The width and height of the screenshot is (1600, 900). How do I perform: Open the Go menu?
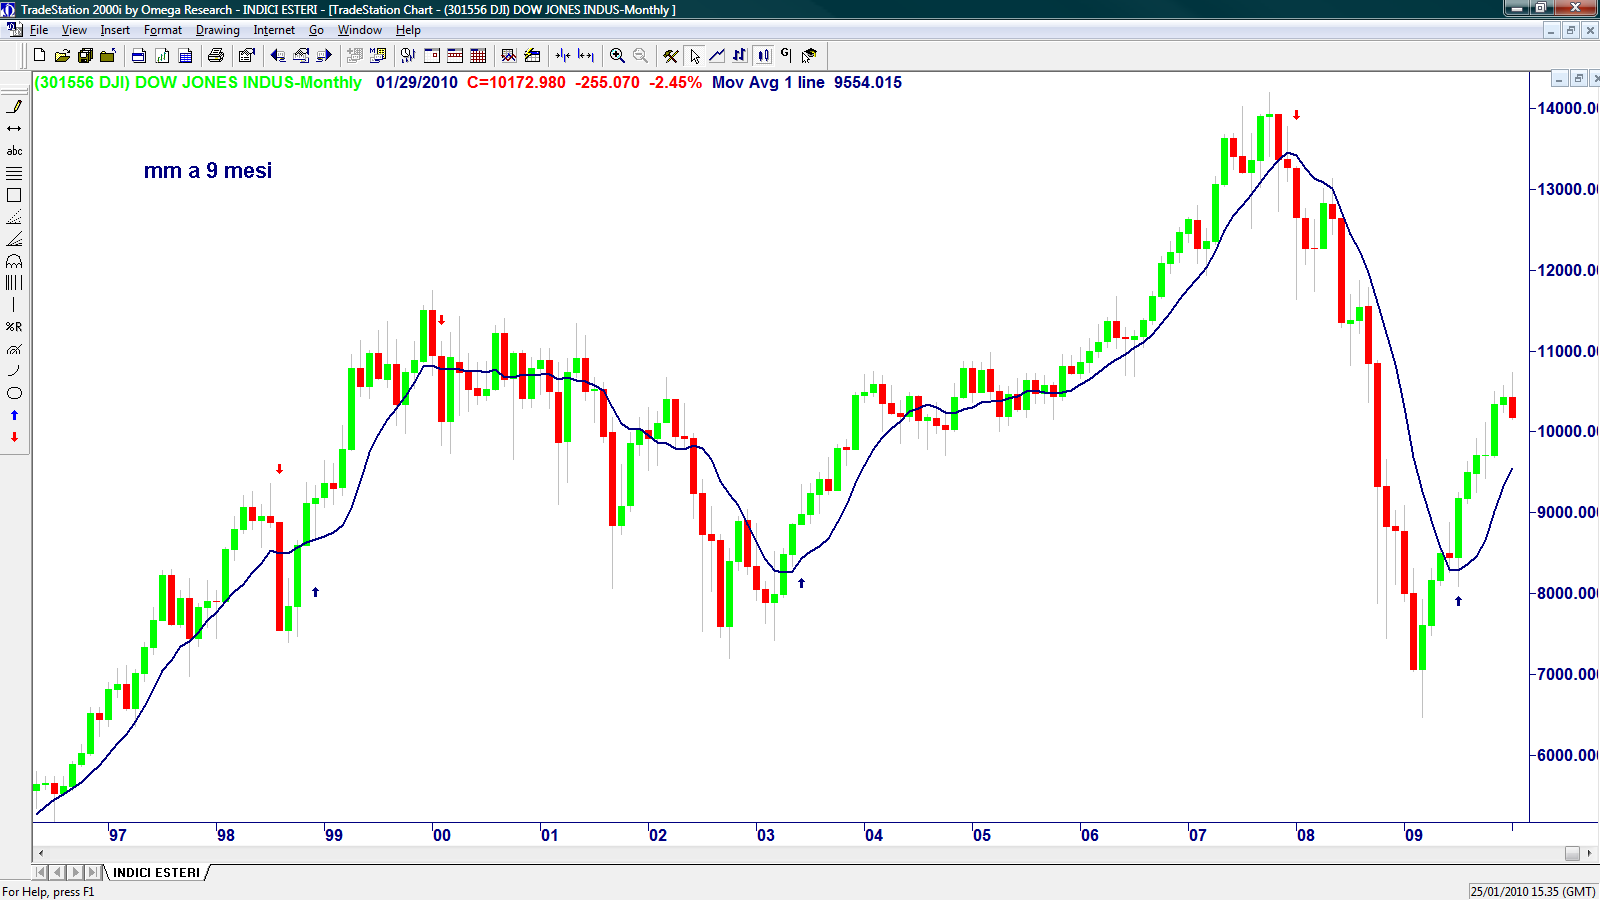click(316, 30)
